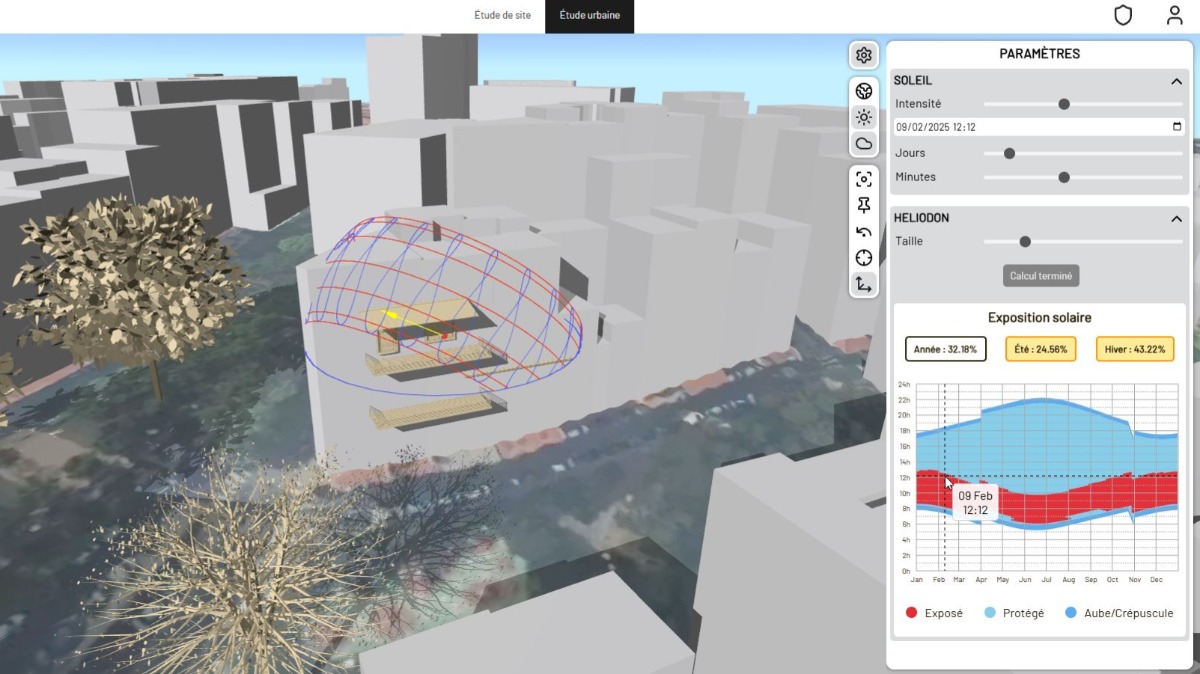This screenshot has height=674, width=1200.
Task: Click the Taille slider handle
Action: (x=1025, y=241)
